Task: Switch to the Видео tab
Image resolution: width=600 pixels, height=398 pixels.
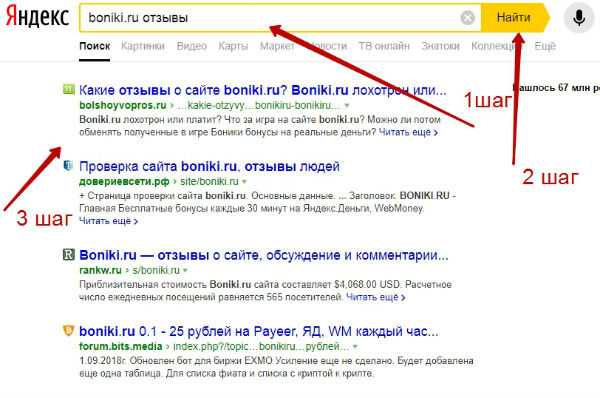Action: [191, 46]
